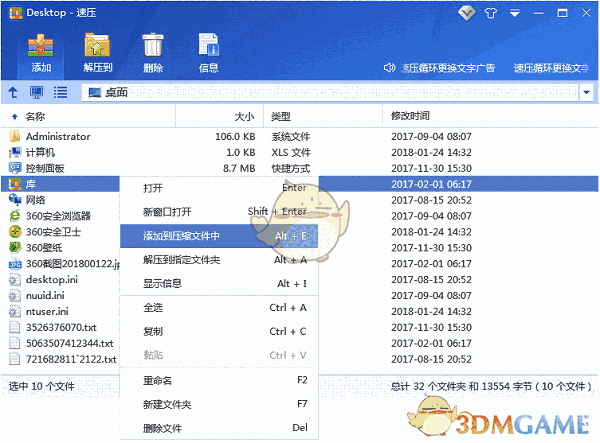Click the speaker announcement icon

point(389,68)
